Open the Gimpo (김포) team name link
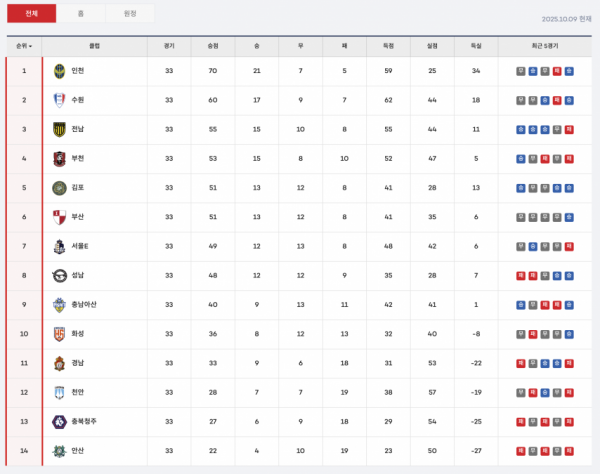The height and width of the screenshot is (474, 600). pyautogui.click(x=78, y=188)
